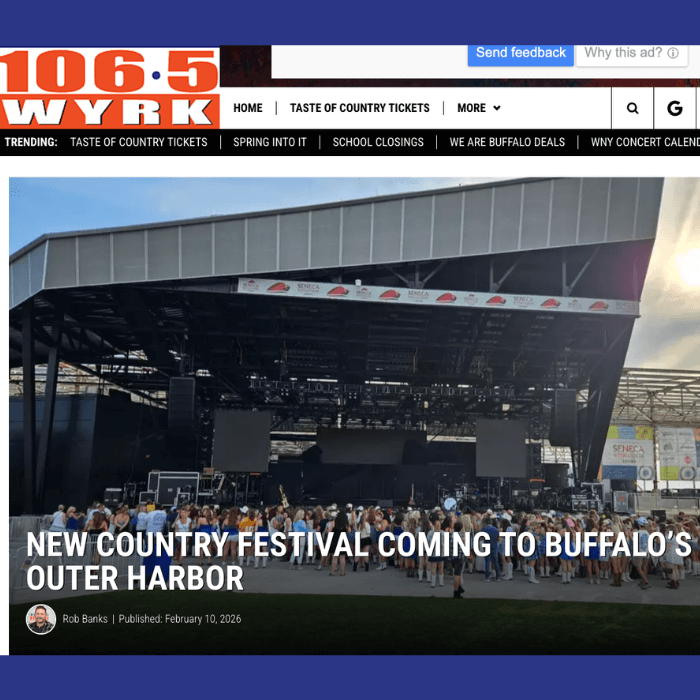
Task: Open Taste of Country Tickets nav item
Action: [x=359, y=108]
